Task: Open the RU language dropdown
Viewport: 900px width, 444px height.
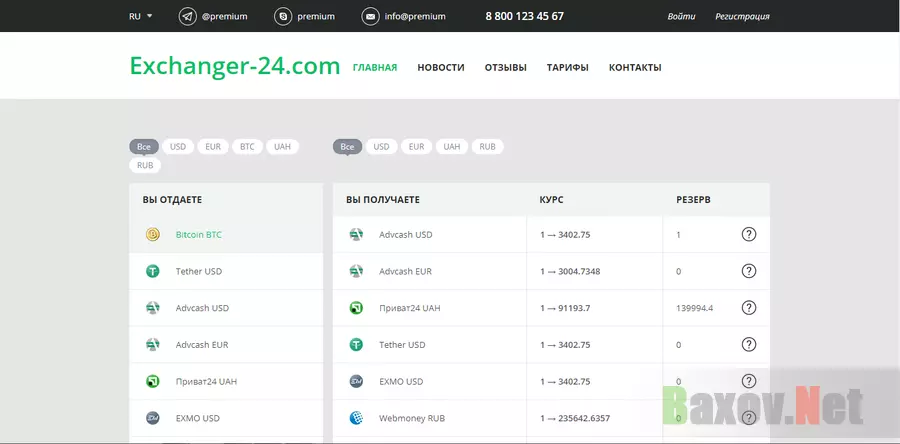Action: [x=141, y=16]
